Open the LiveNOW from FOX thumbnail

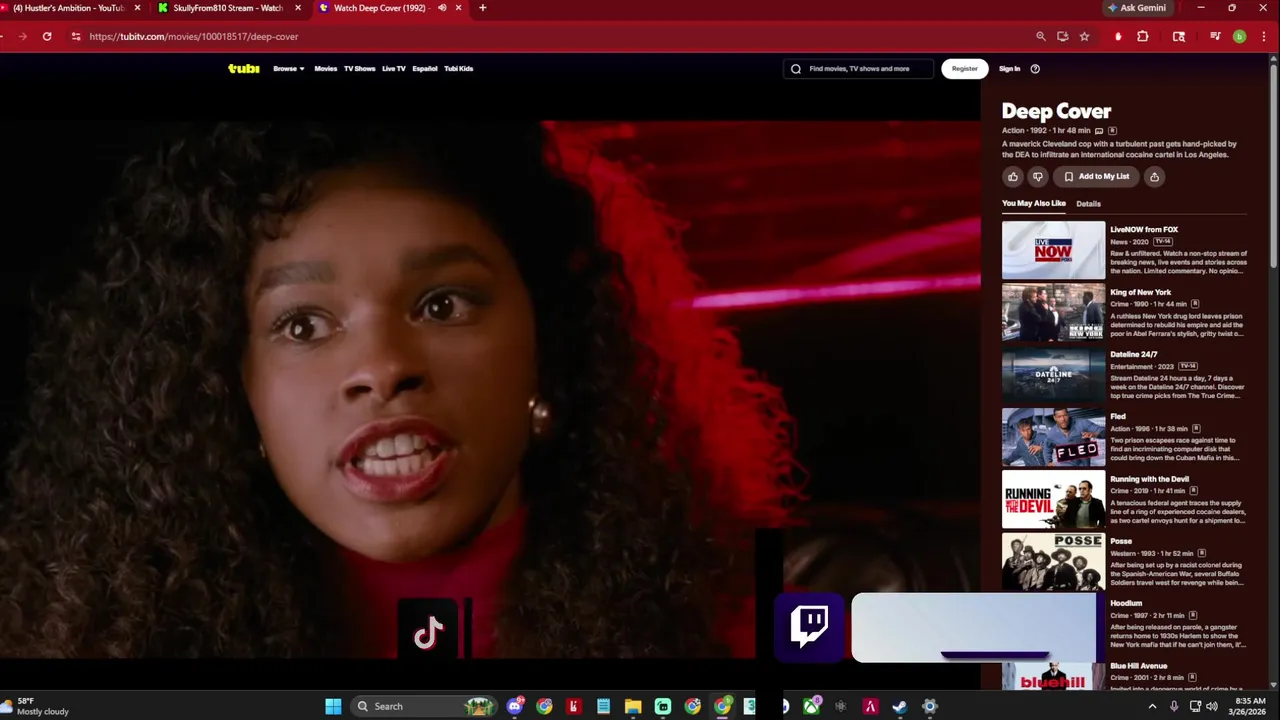coord(1053,250)
